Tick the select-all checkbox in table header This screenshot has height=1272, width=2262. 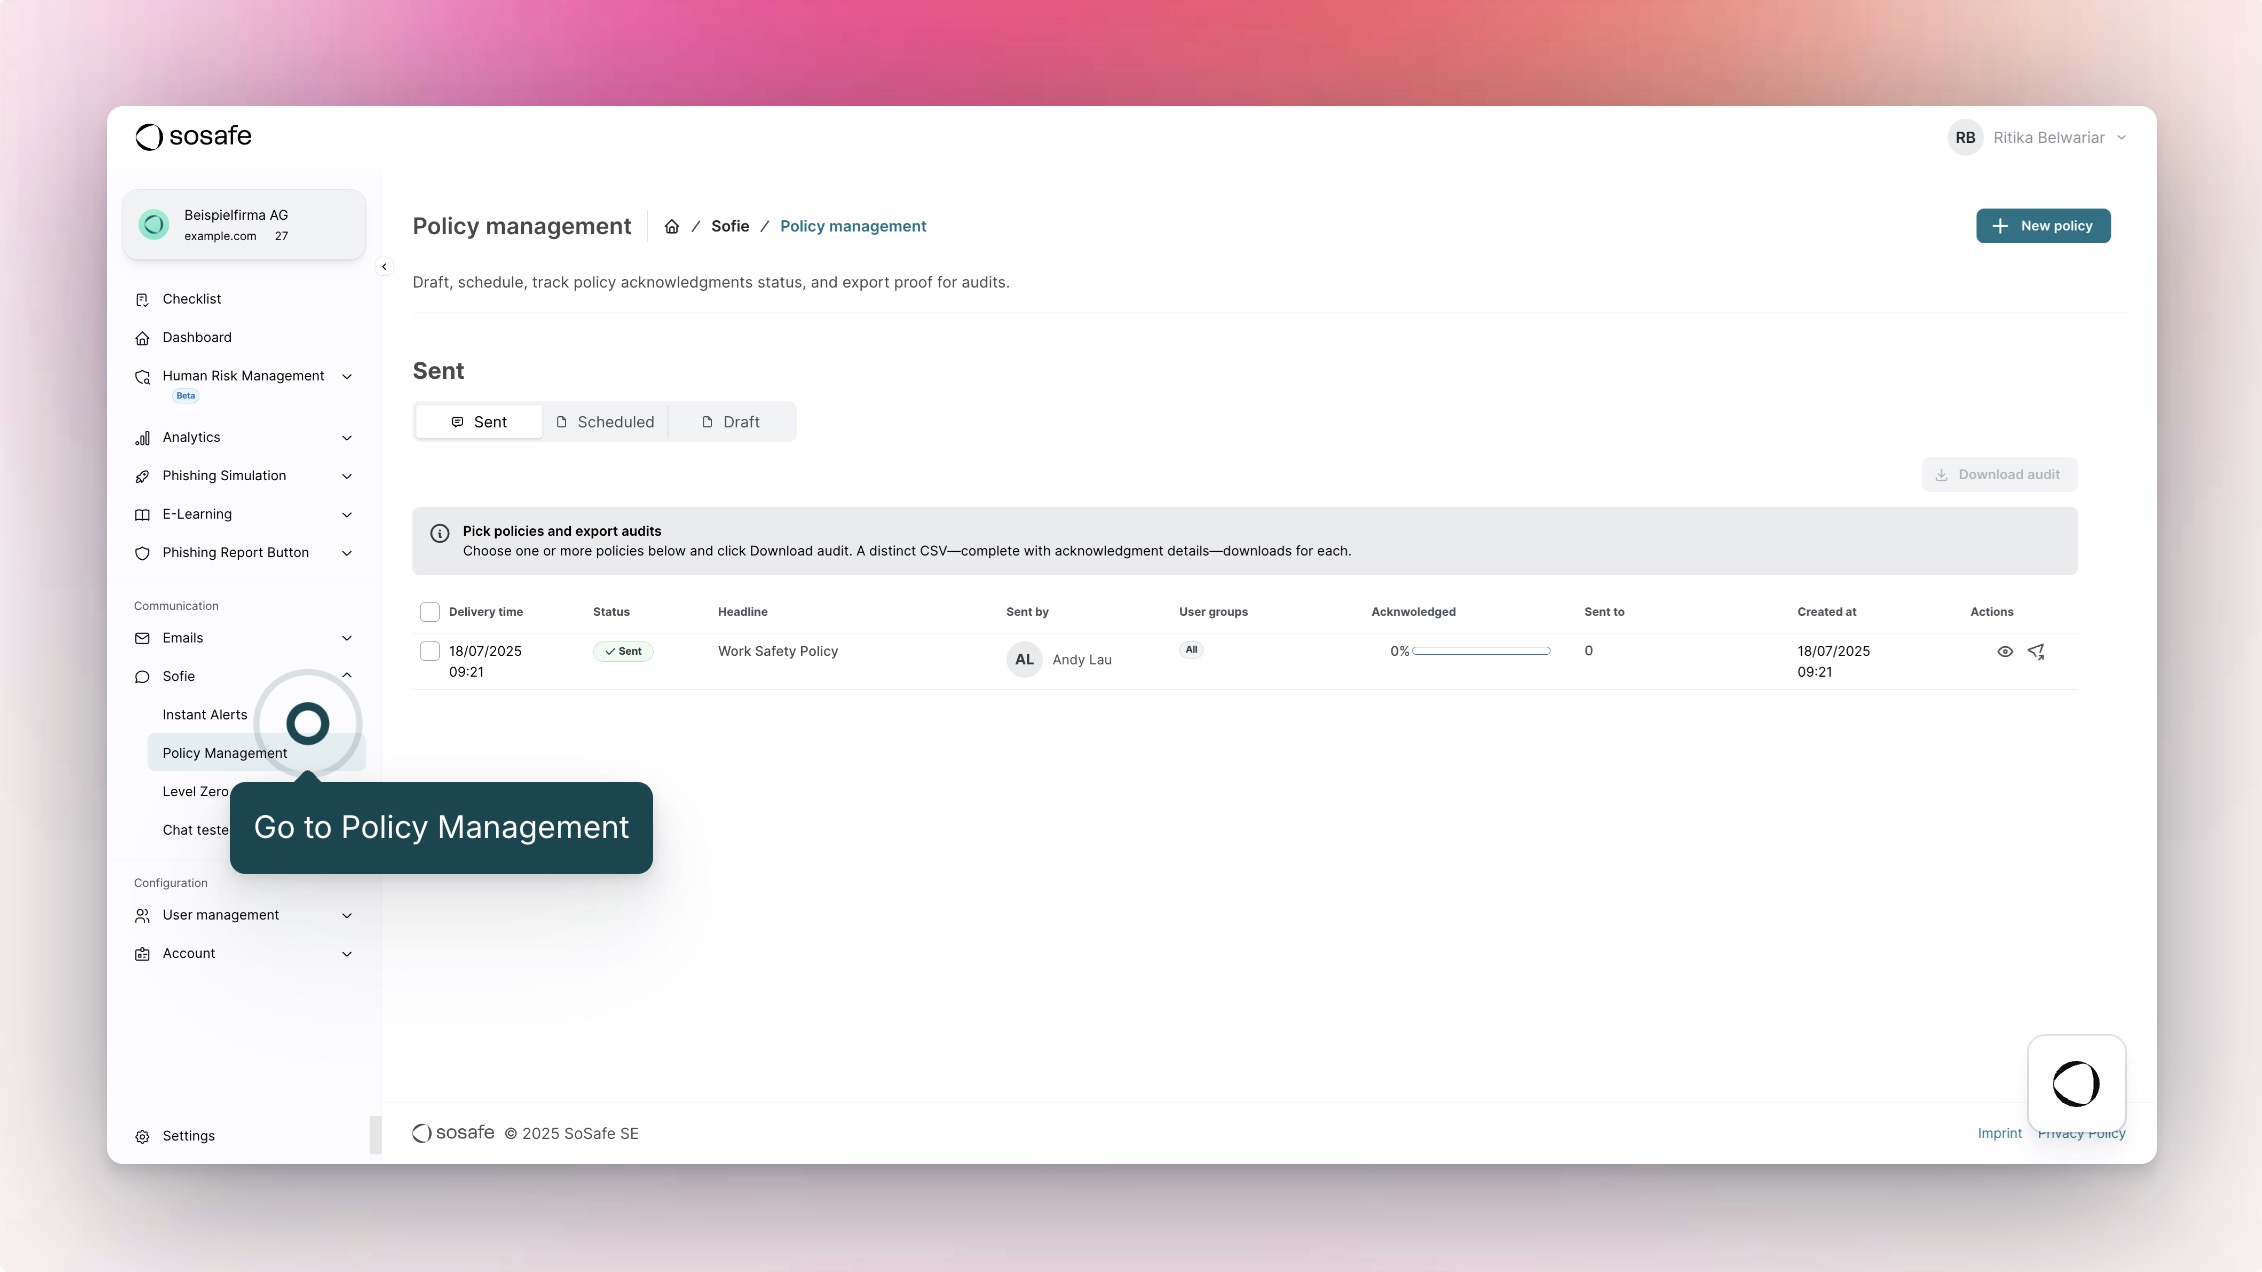430,612
